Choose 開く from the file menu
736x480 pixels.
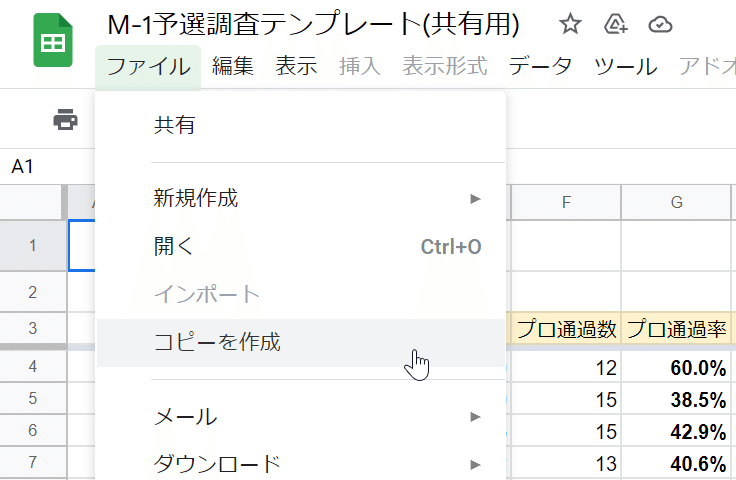[x=300, y=246]
